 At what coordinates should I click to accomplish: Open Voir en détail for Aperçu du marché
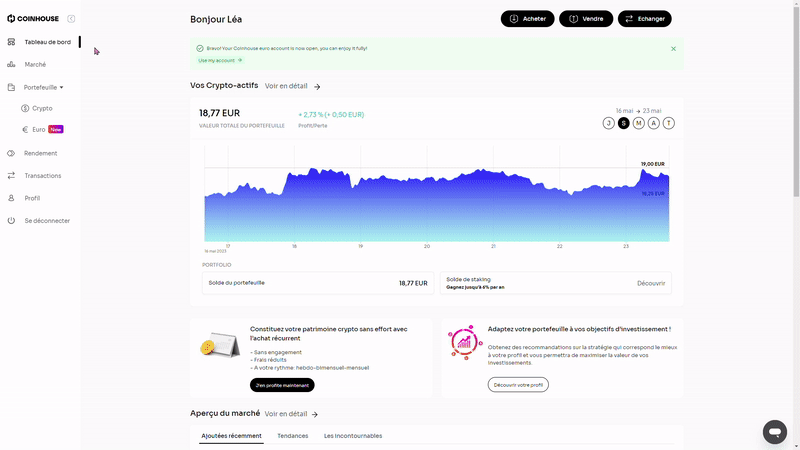pos(286,414)
